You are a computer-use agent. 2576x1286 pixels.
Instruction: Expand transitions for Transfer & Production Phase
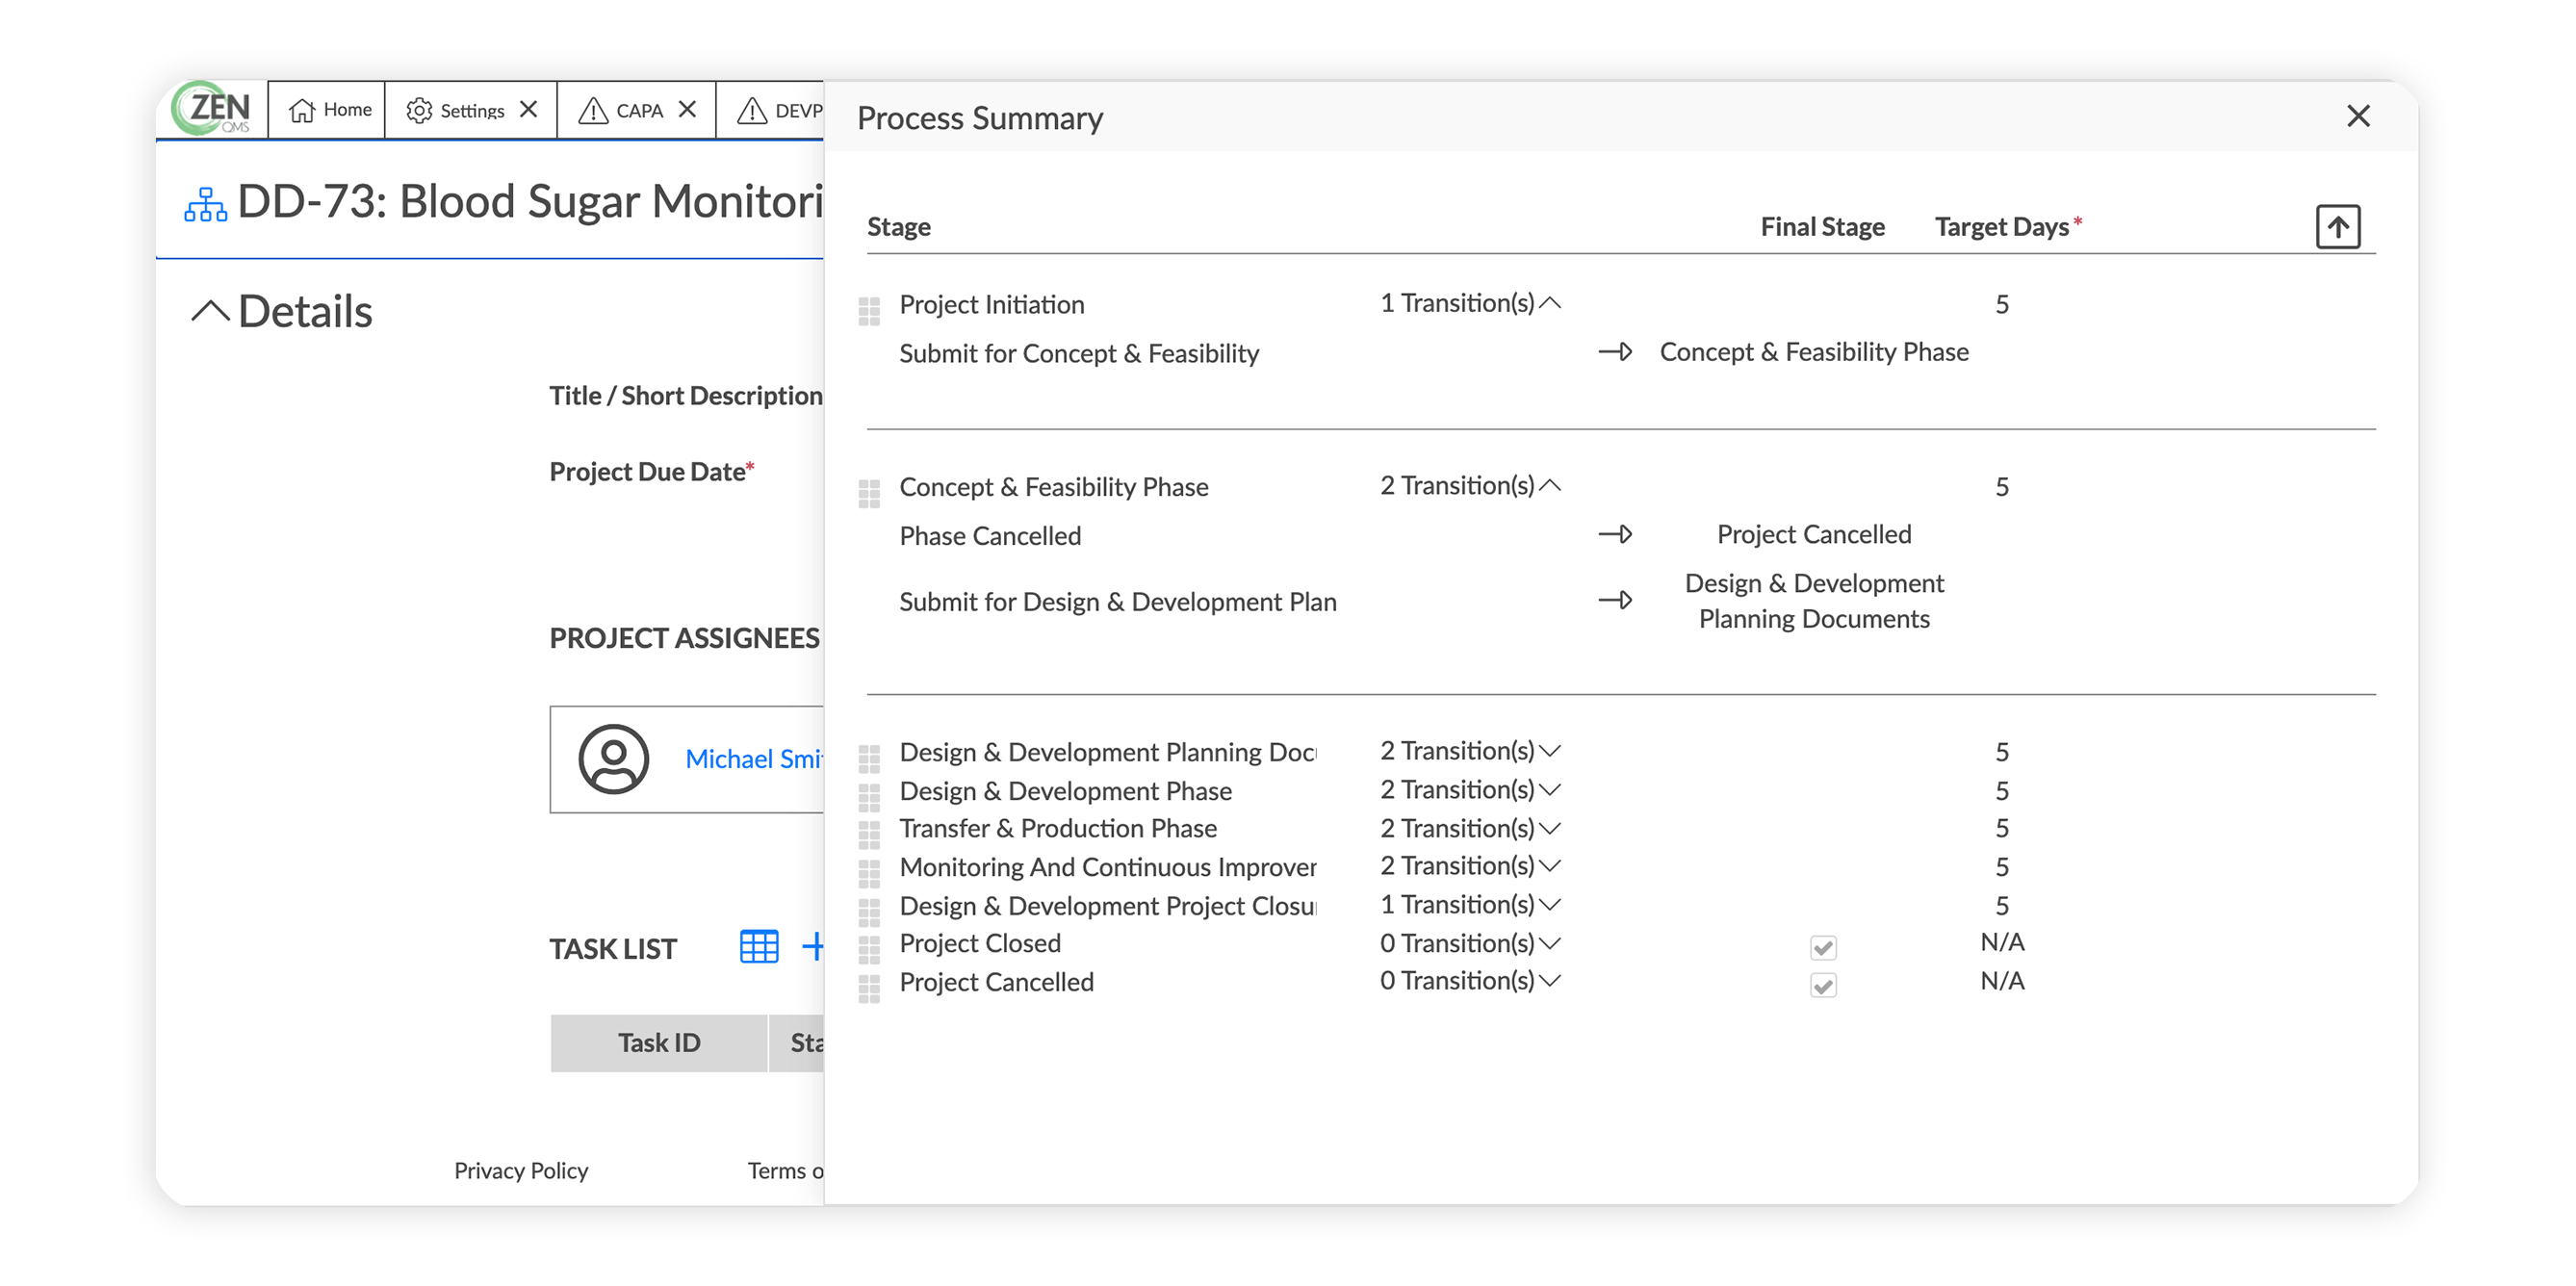(1550, 828)
